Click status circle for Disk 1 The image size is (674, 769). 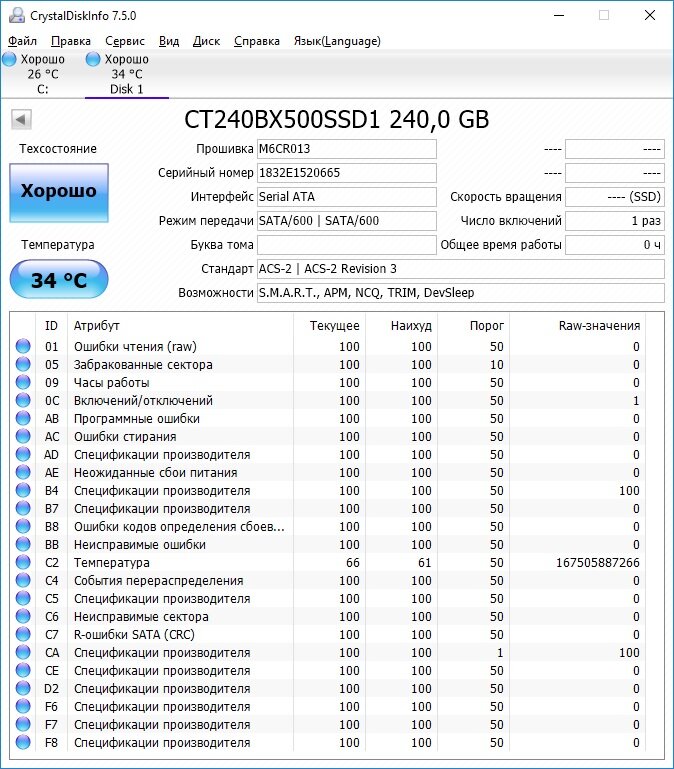click(93, 59)
